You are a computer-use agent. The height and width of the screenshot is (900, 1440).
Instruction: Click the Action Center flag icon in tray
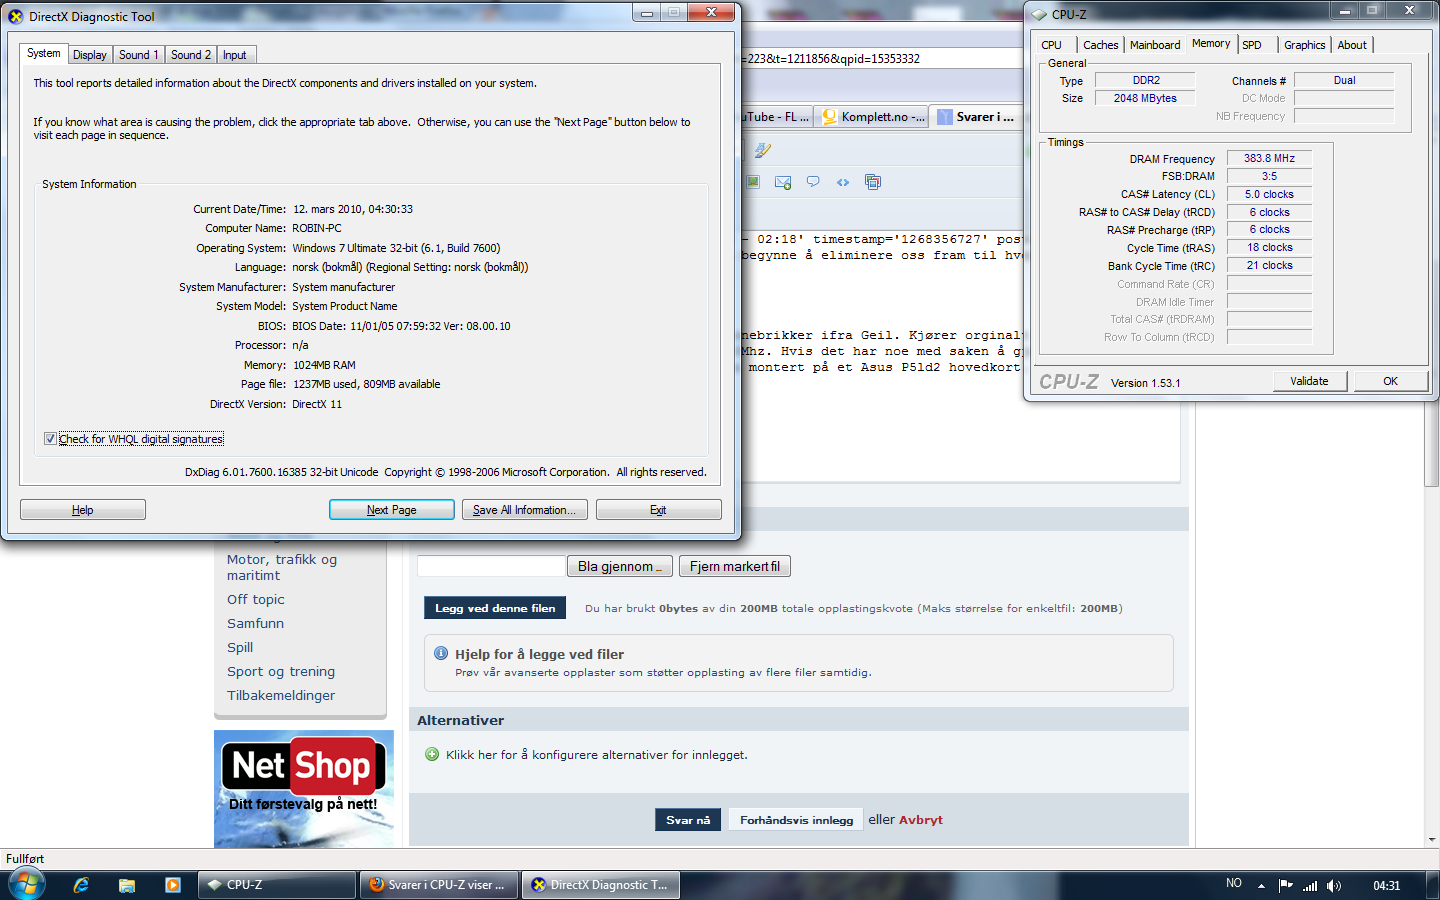(1286, 885)
